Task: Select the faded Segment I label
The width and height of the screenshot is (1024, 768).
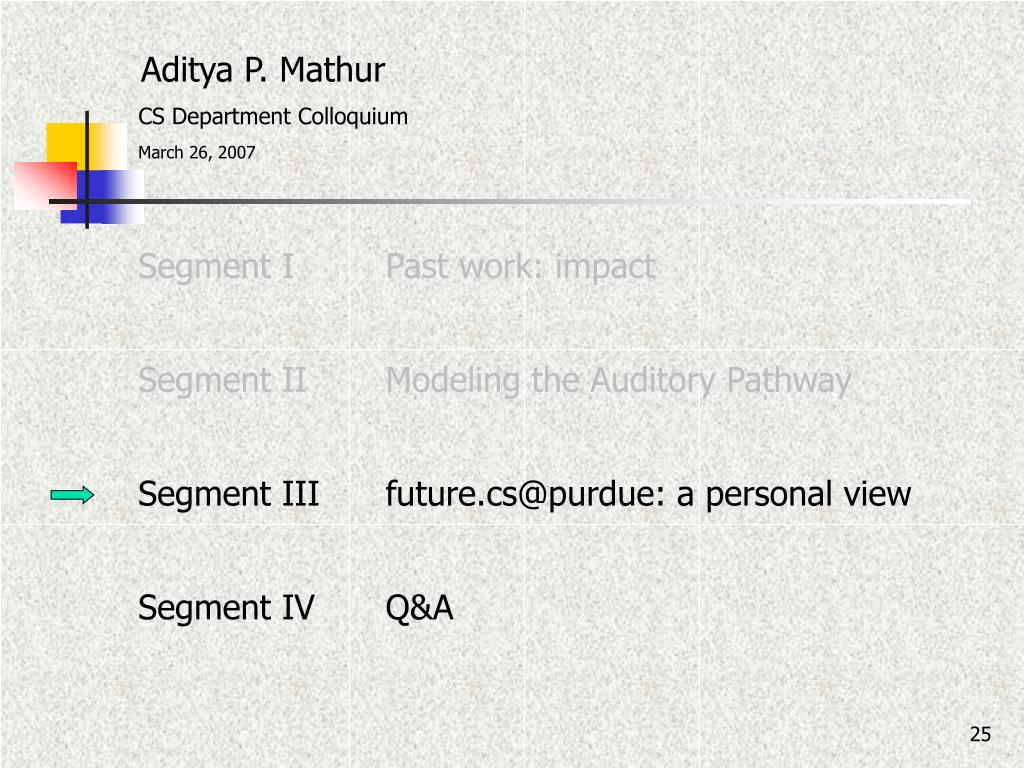Action: pyautogui.click(x=216, y=266)
